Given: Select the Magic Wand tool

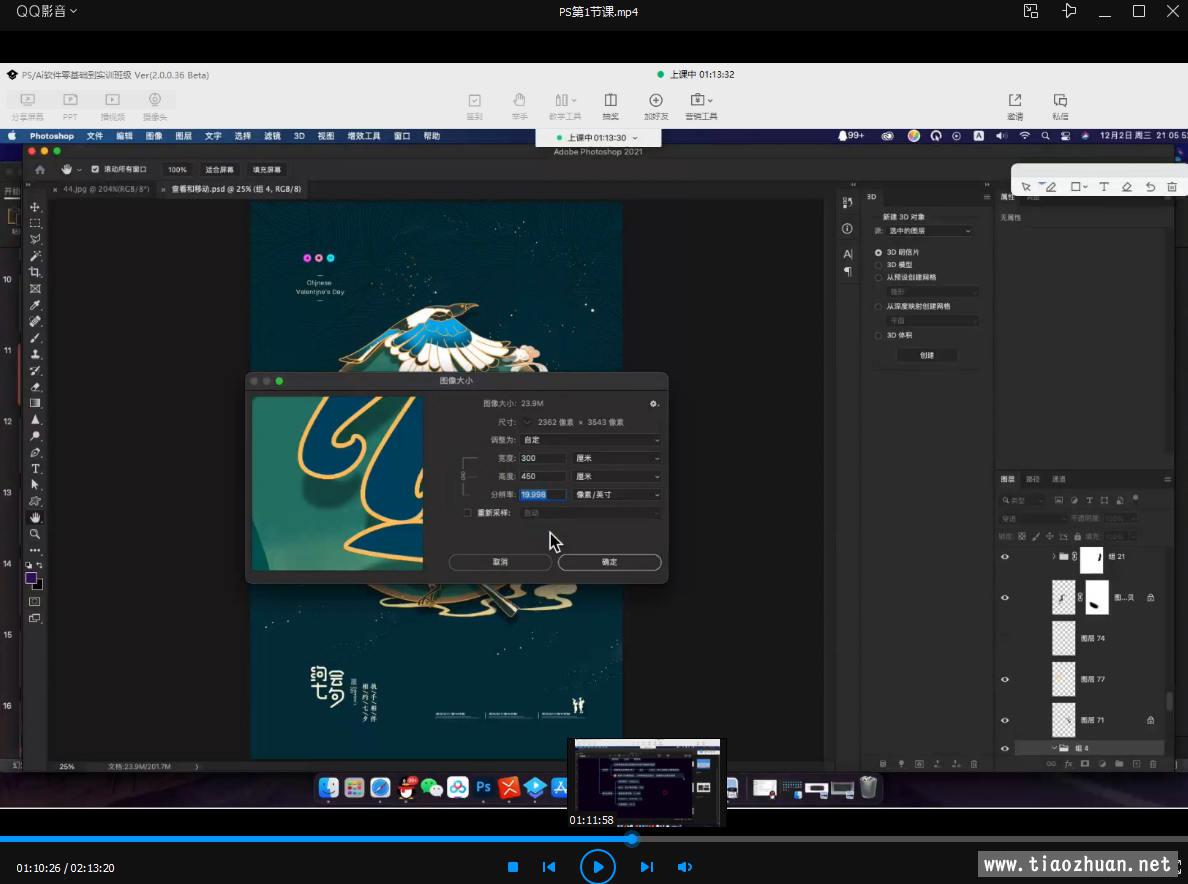Looking at the screenshot, I should pyautogui.click(x=35, y=256).
